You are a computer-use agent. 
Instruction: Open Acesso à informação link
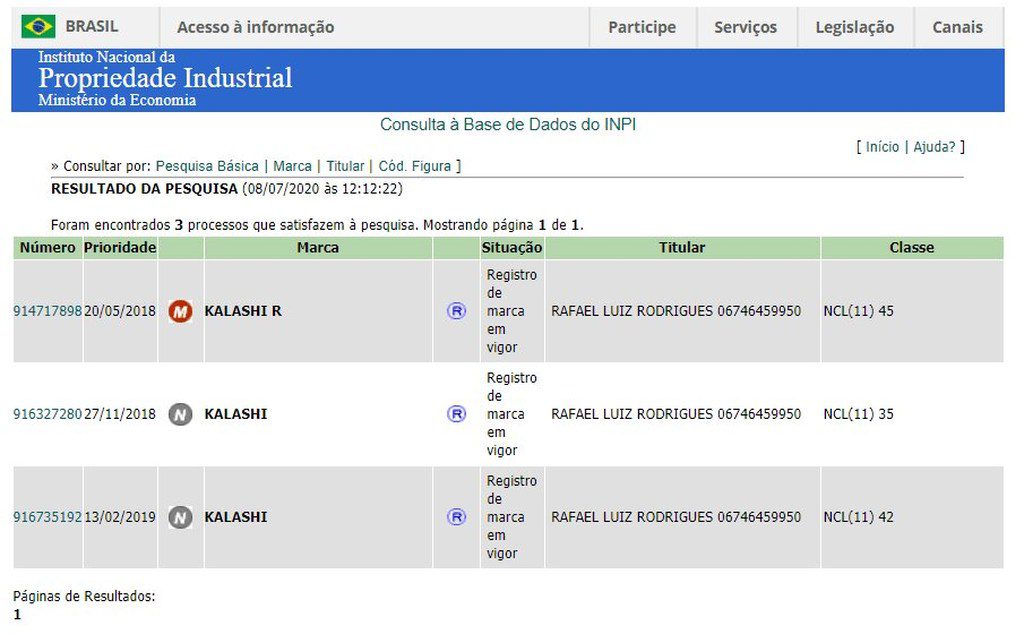click(255, 27)
